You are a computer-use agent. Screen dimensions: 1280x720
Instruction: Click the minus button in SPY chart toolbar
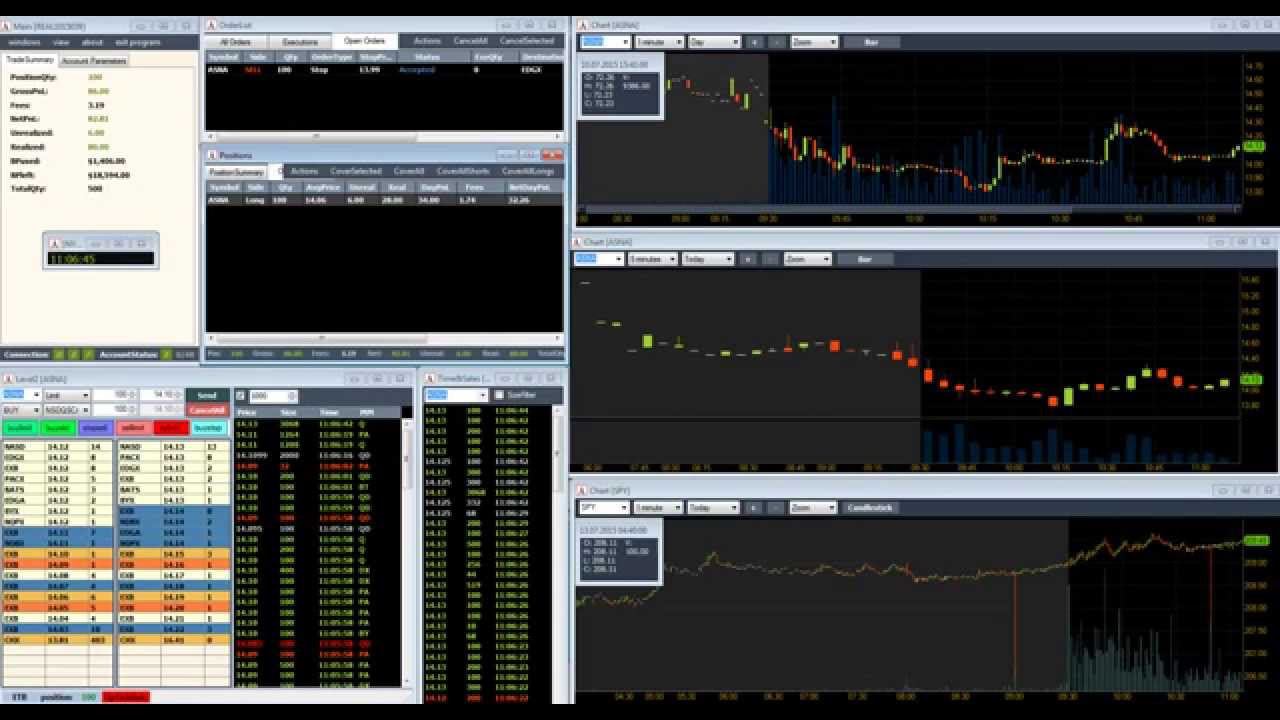(x=777, y=508)
